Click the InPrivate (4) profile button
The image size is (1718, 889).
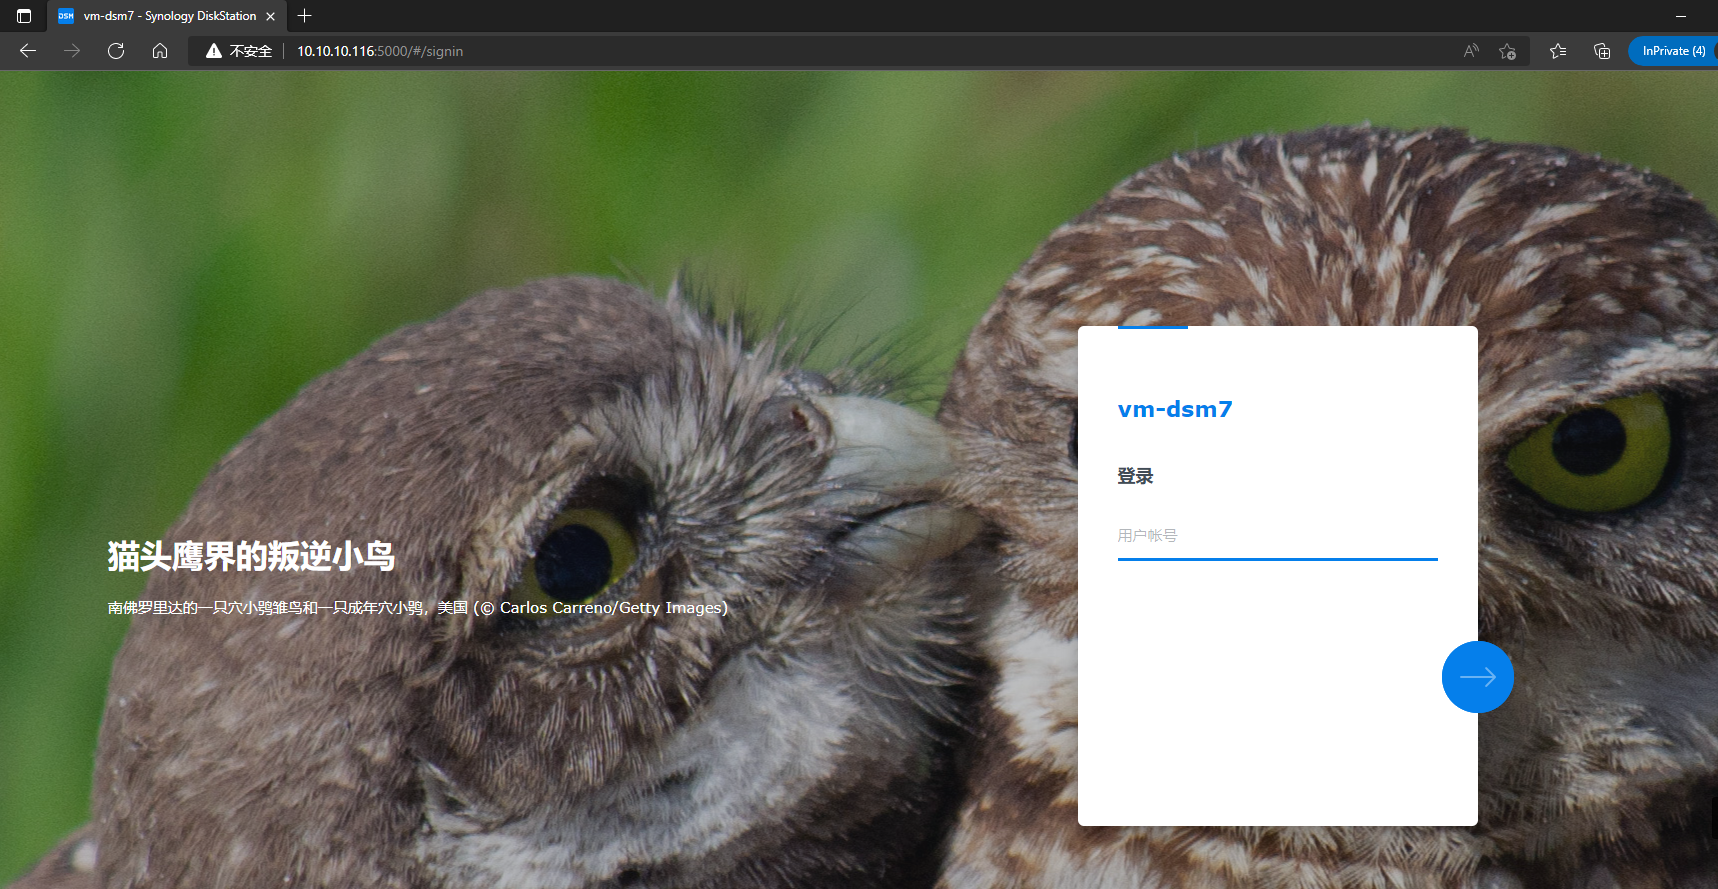point(1673,51)
